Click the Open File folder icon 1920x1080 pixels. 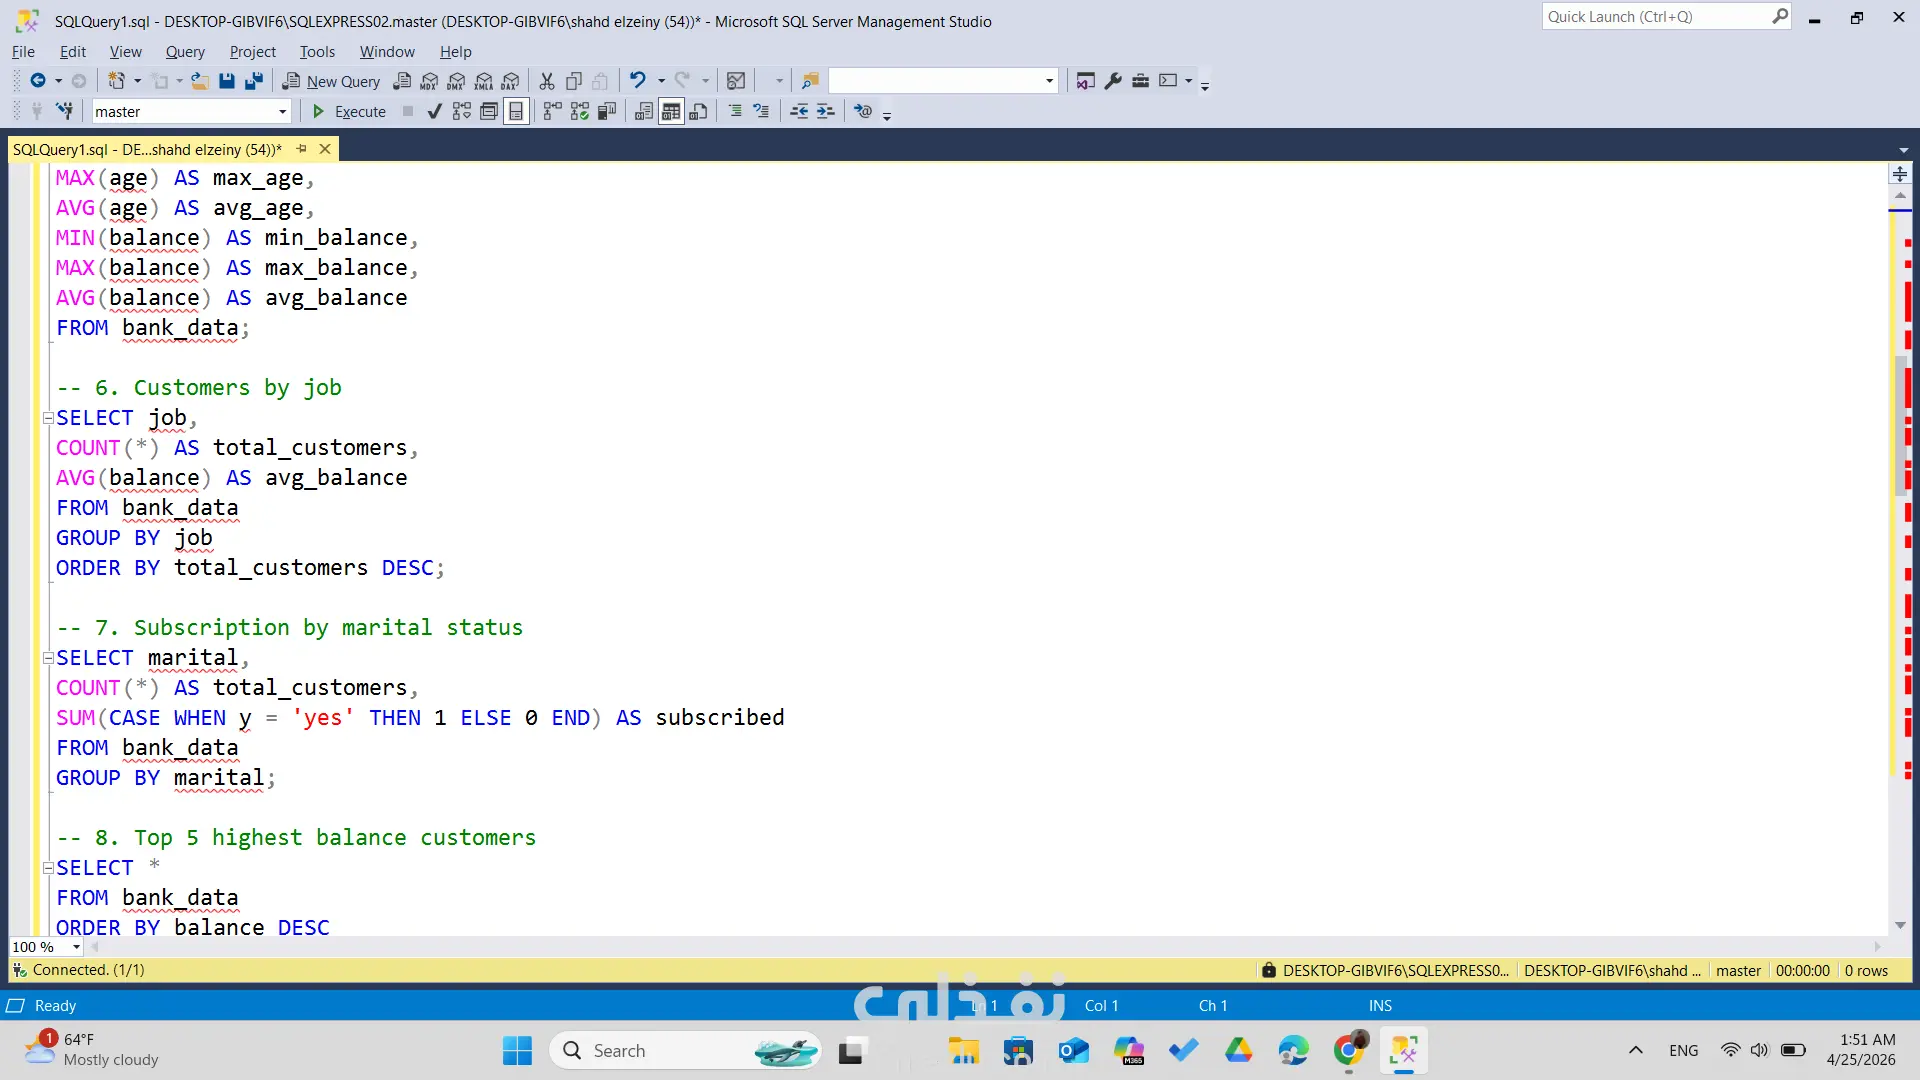[x=200, y=81]
